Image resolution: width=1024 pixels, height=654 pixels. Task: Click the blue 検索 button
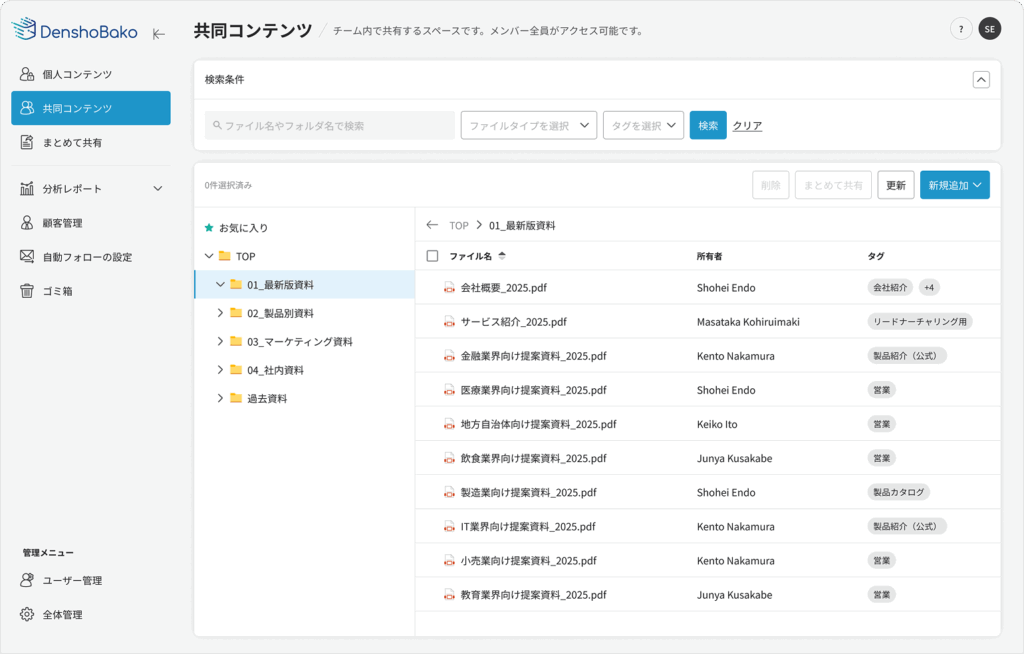click(708, 125)
